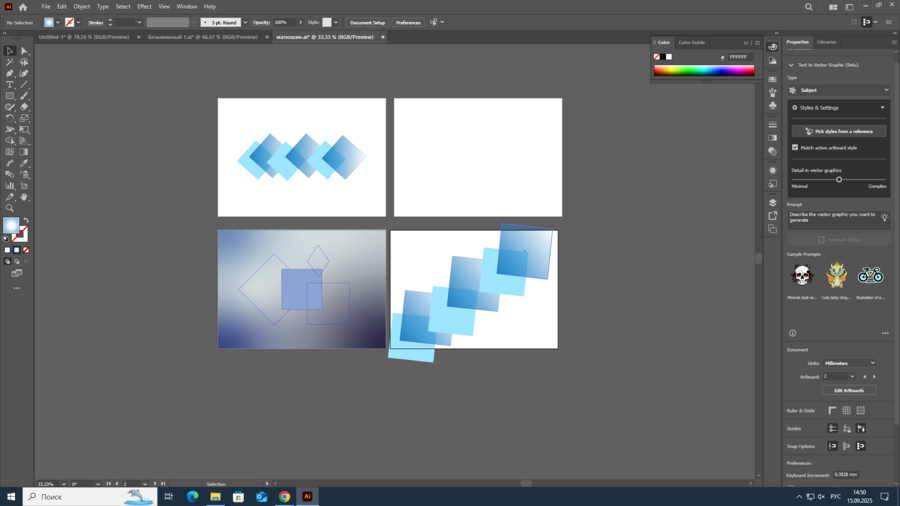The width and height of the screenshot is (900, 506).
Task: Toggle the lock guides icon
Action: pyautogui.click(x=846, y=429)
